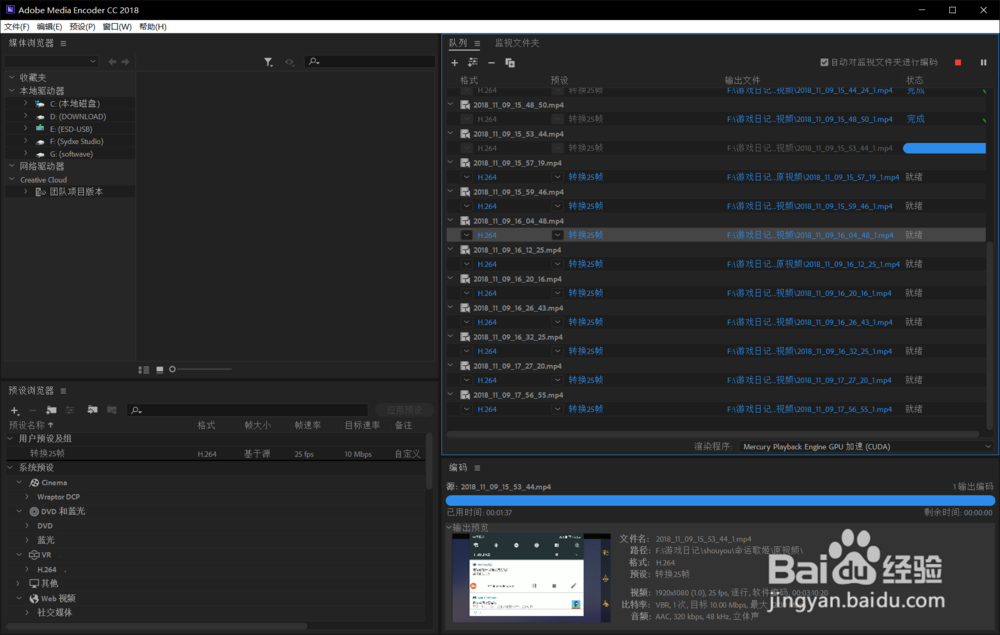1000x635 pixels.
Task: Remove selected queue item with minus icon
Action: pos(491,62)
